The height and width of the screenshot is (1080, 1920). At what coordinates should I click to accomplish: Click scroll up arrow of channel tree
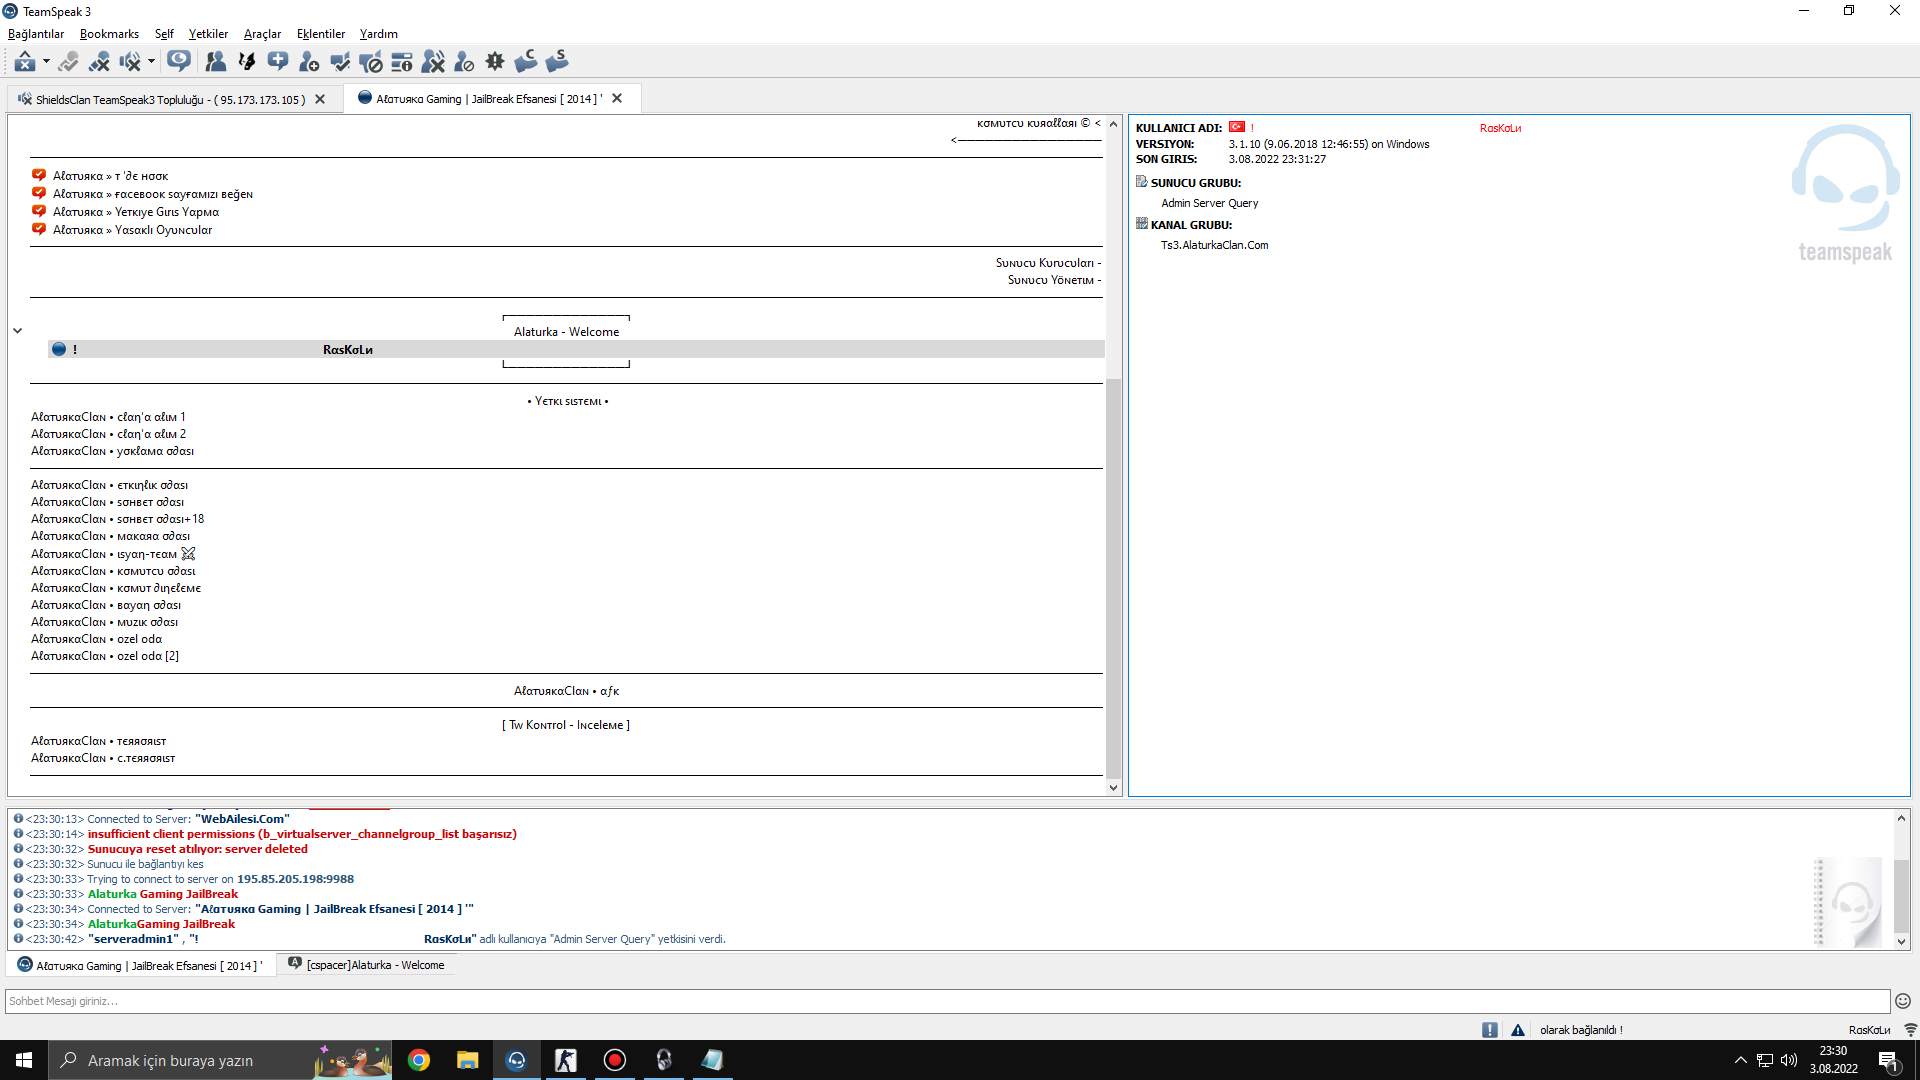point(1113,124)
